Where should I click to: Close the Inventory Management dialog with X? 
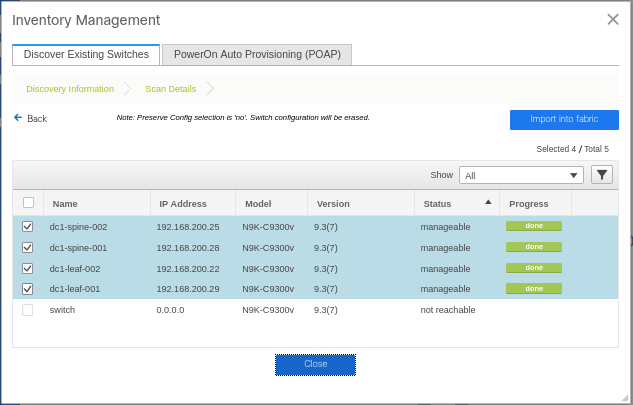[613, 19]
